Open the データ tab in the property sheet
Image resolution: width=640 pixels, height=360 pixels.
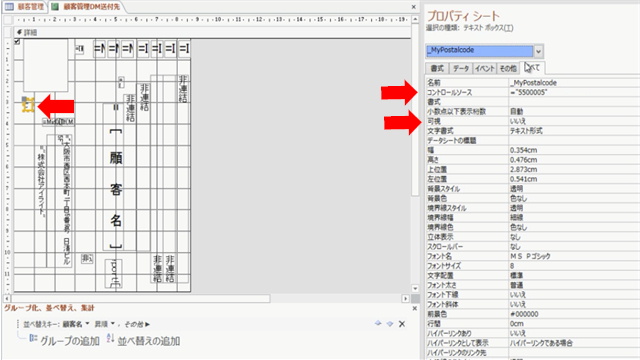(x=460, y=68)
